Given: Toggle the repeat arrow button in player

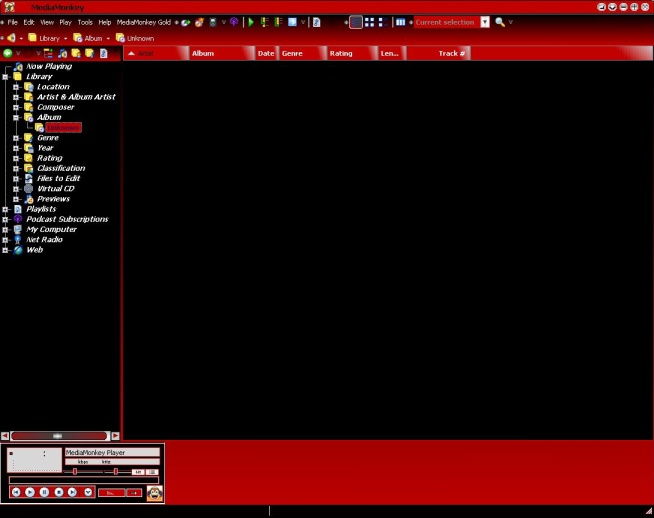Looking at the screenshot, I should pyautogui.click(x=134, y=493).
